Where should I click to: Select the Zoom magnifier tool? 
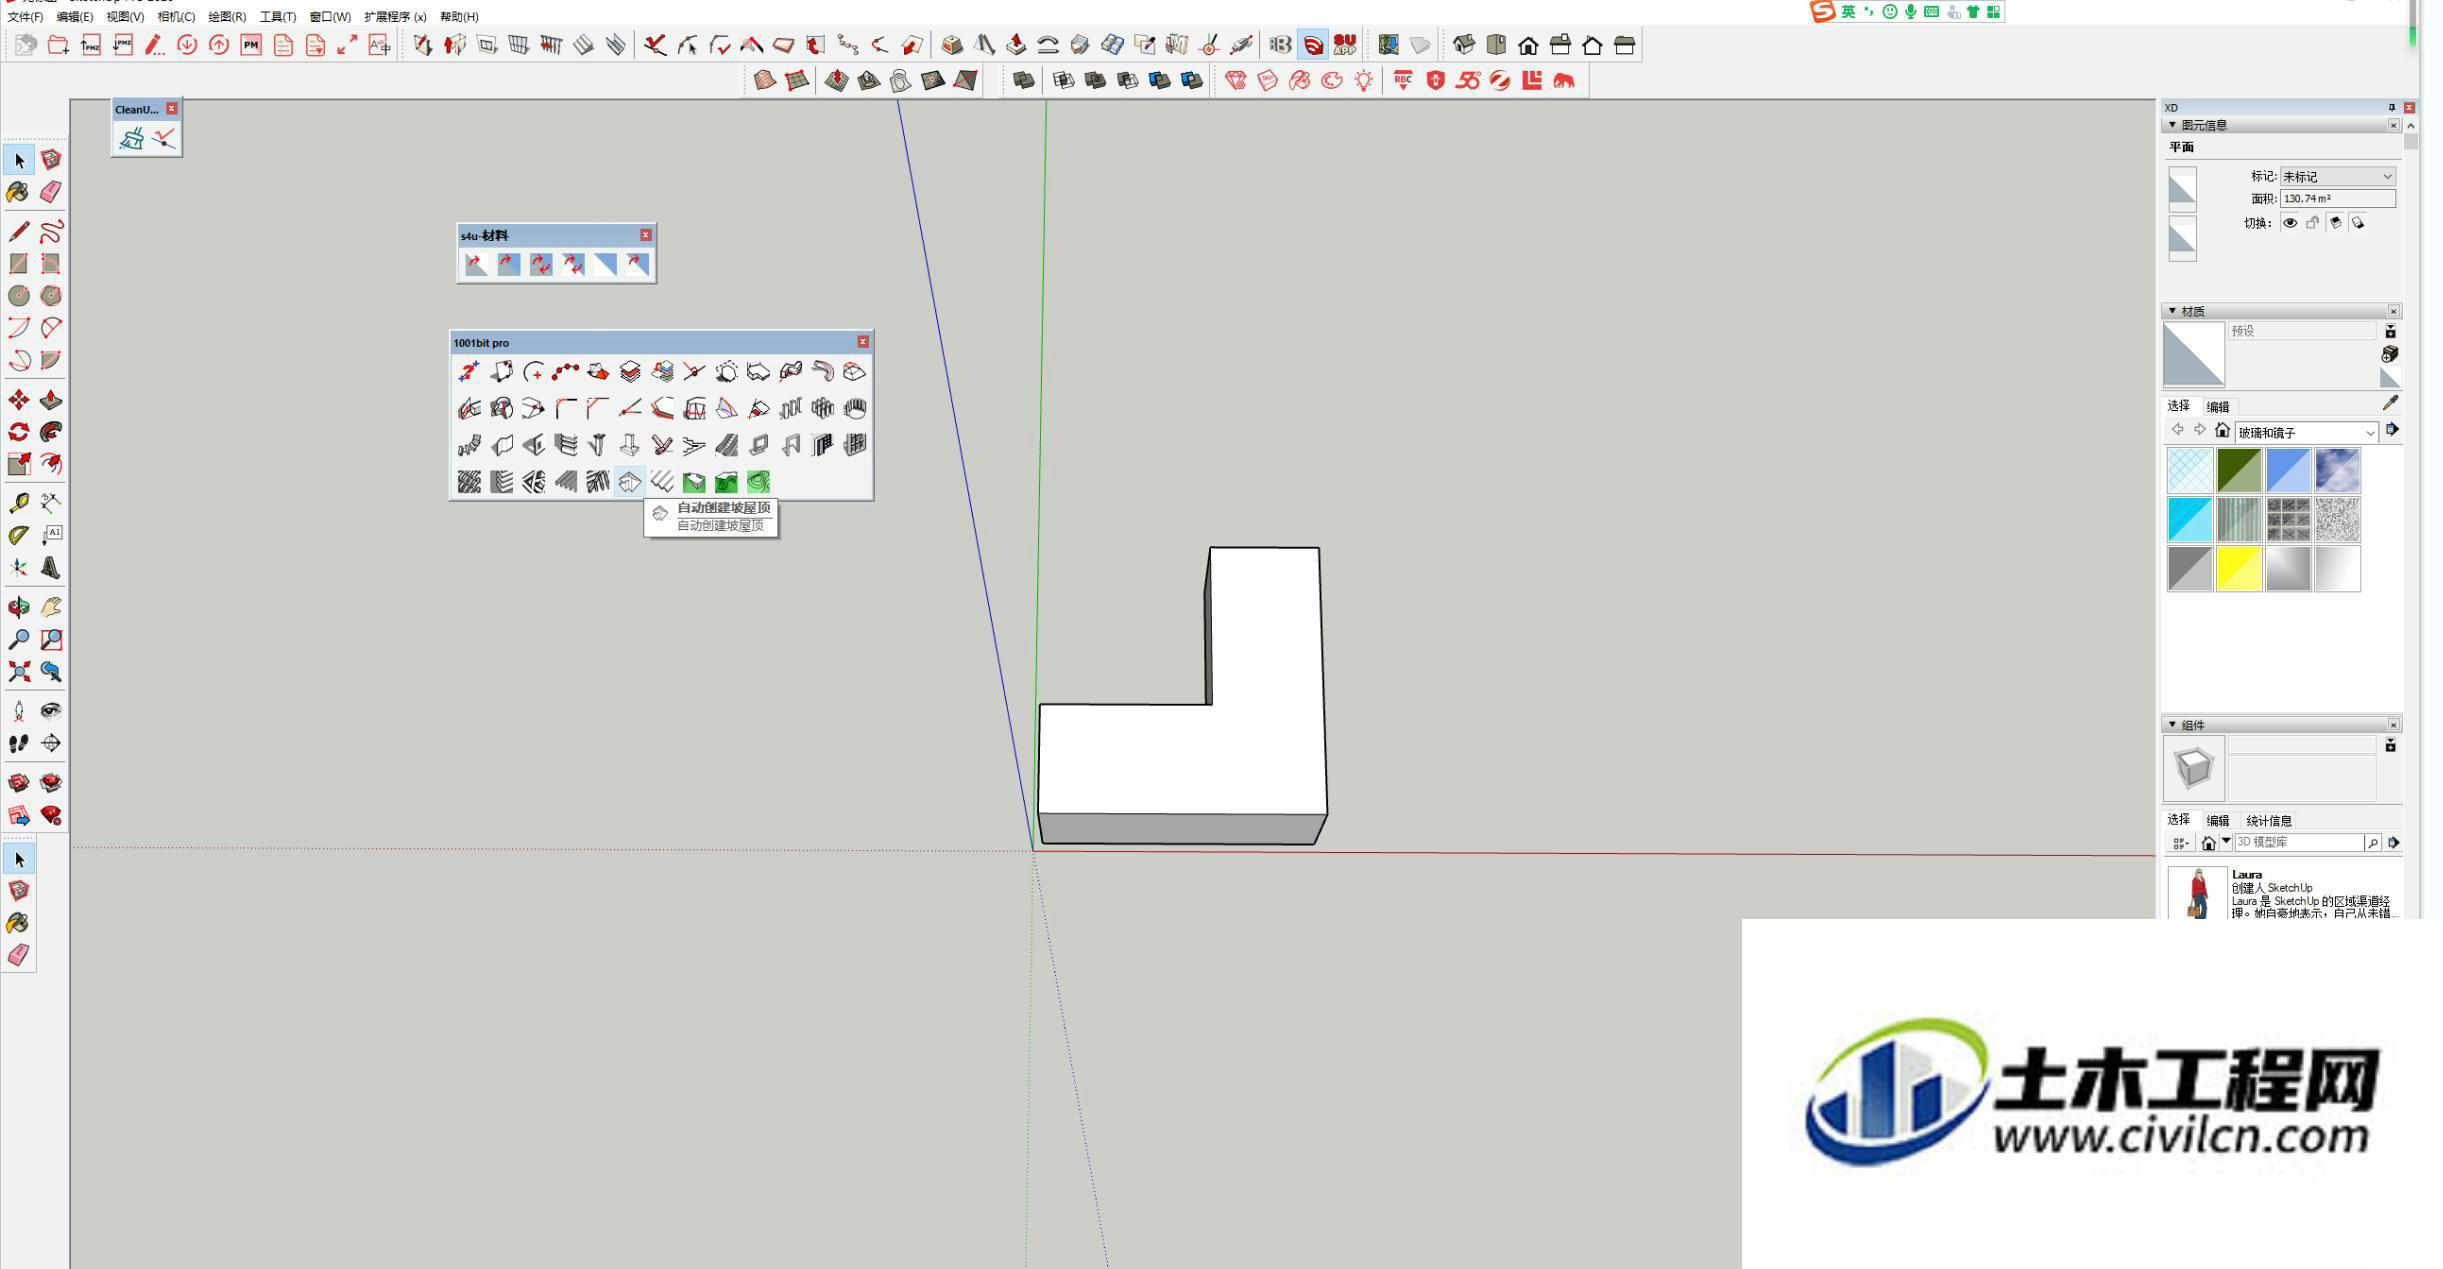coord(18,640)
